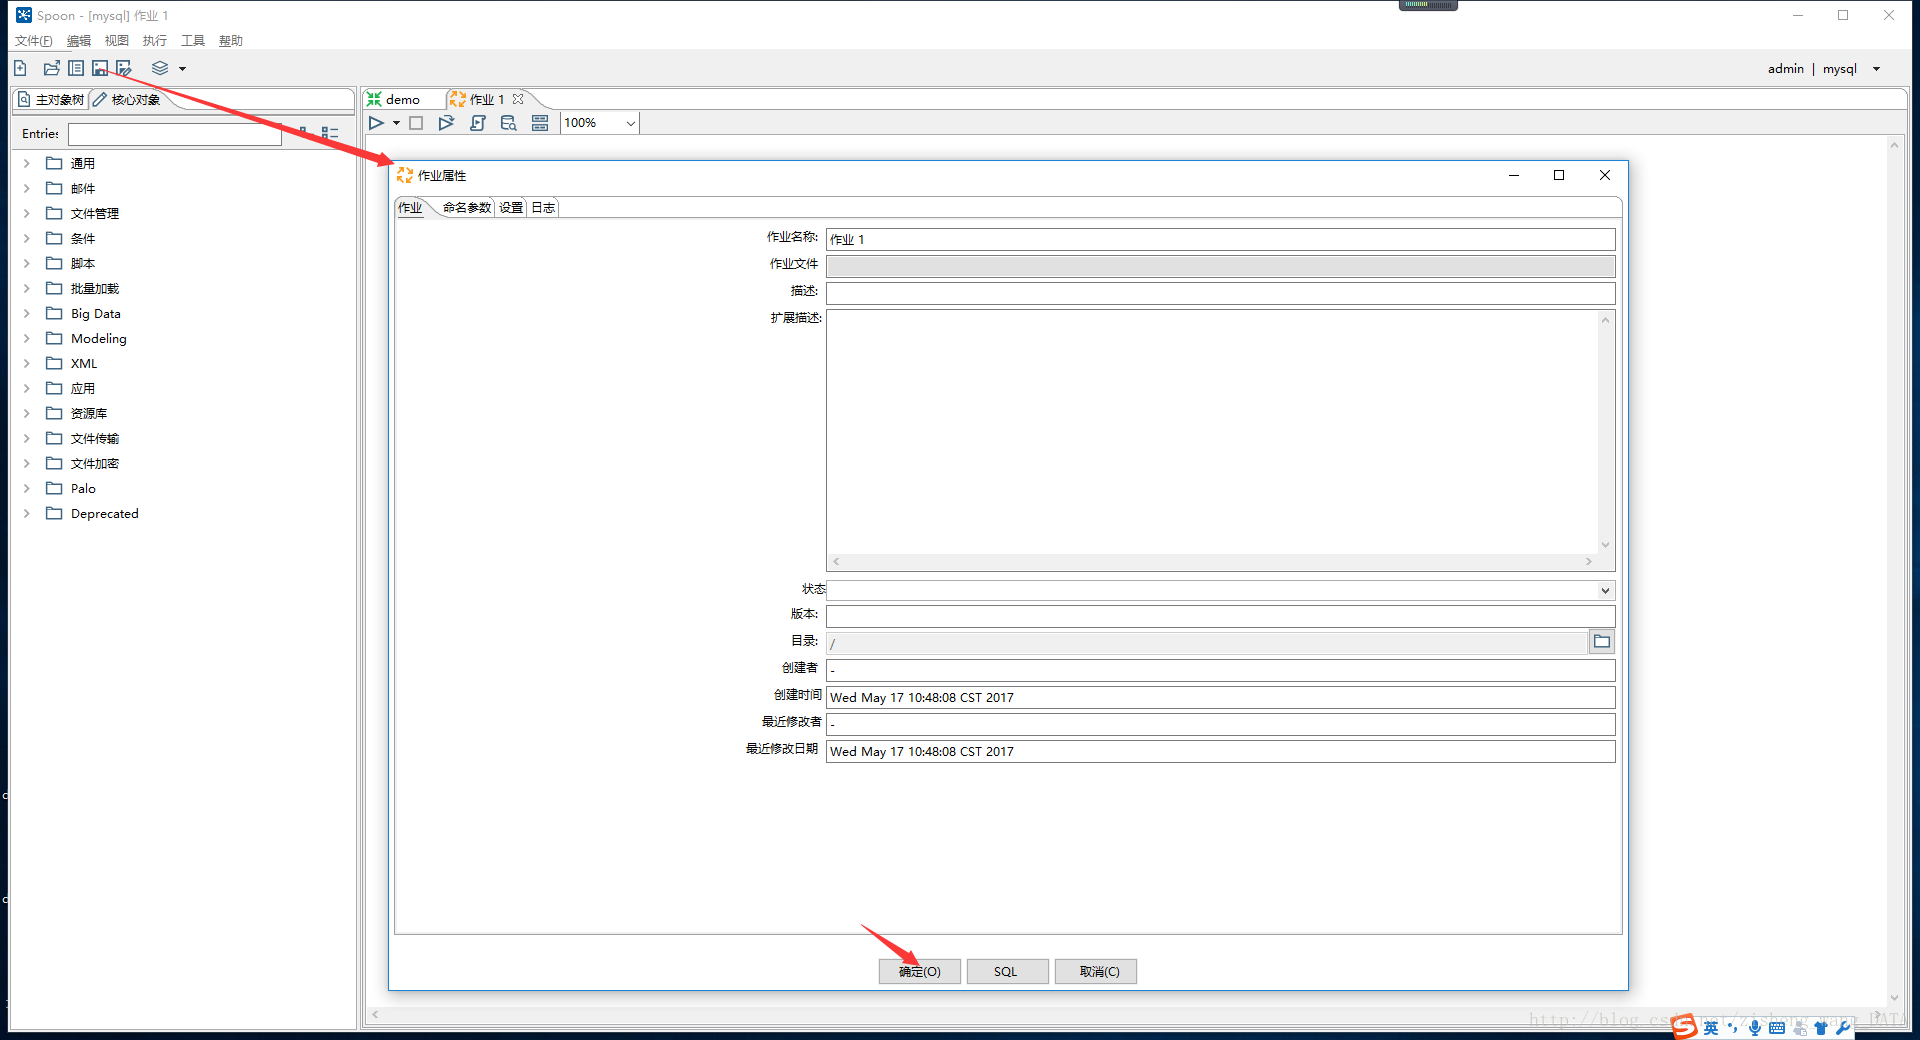Run the job with play icon
The image size is (1920, 1040).
click(376, 123)
